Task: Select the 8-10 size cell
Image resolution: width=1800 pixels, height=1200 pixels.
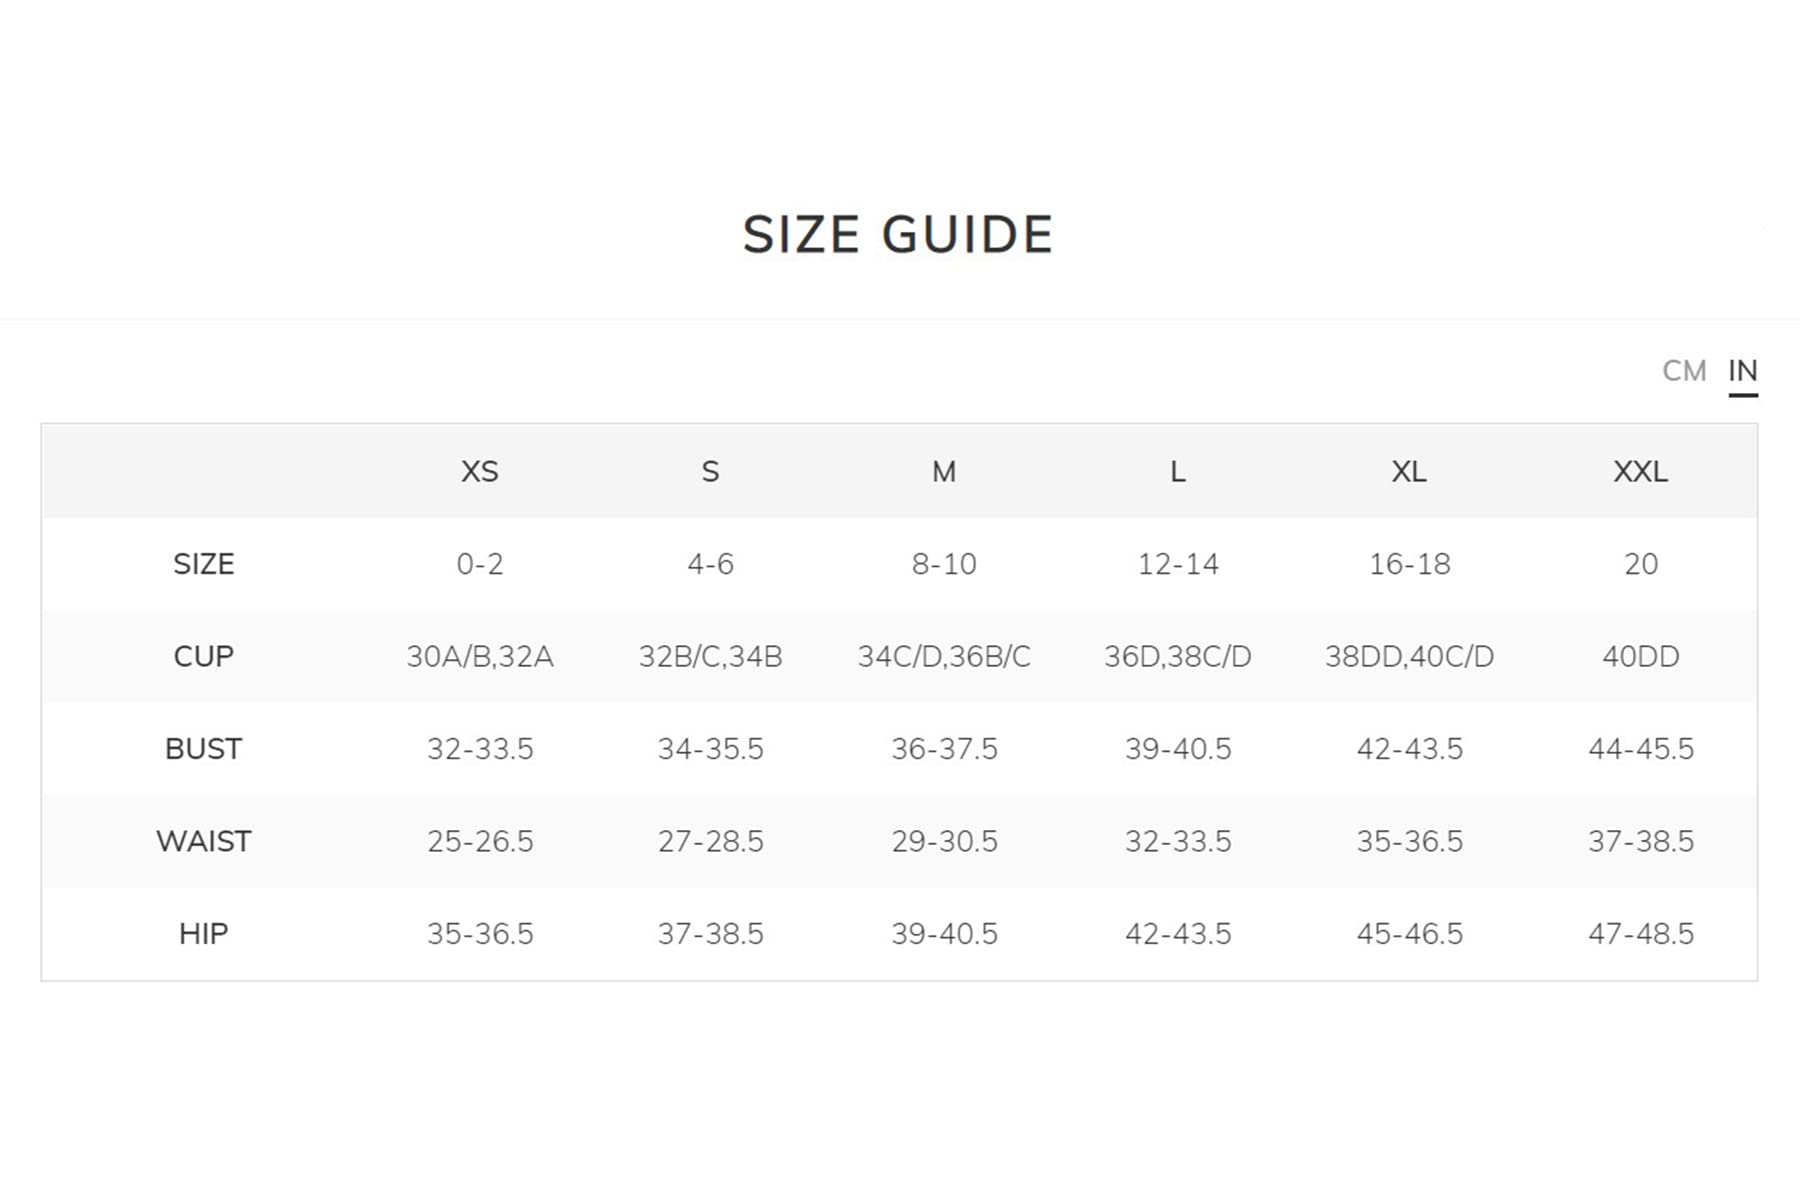Action: pos(944,564)
